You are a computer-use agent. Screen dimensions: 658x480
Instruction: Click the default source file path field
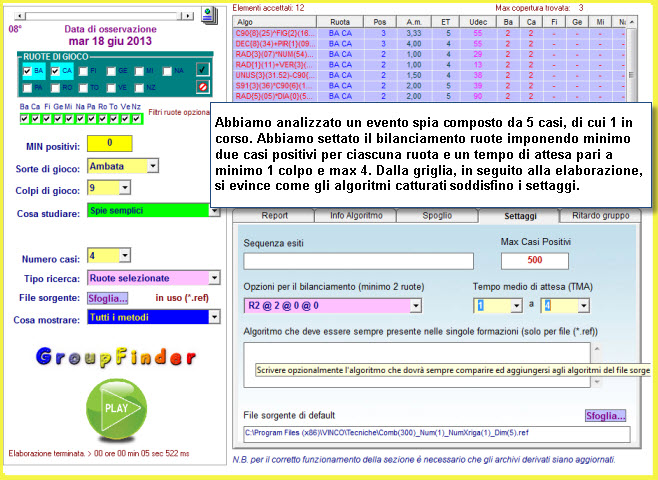point(436,434)
